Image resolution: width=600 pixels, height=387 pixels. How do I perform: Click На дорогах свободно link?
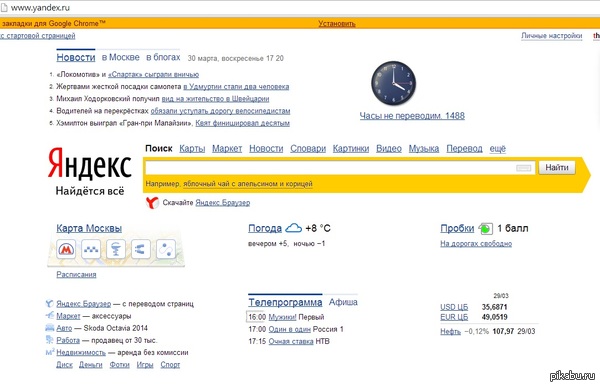click(476, 243)
